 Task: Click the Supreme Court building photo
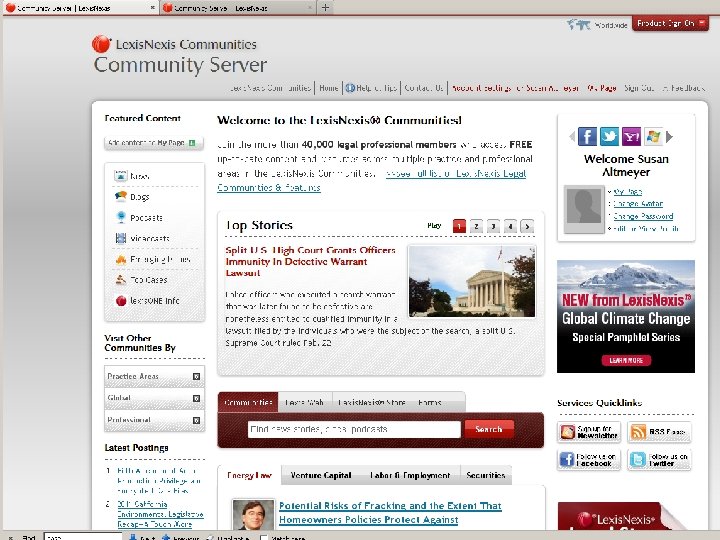tap(472, 281)
